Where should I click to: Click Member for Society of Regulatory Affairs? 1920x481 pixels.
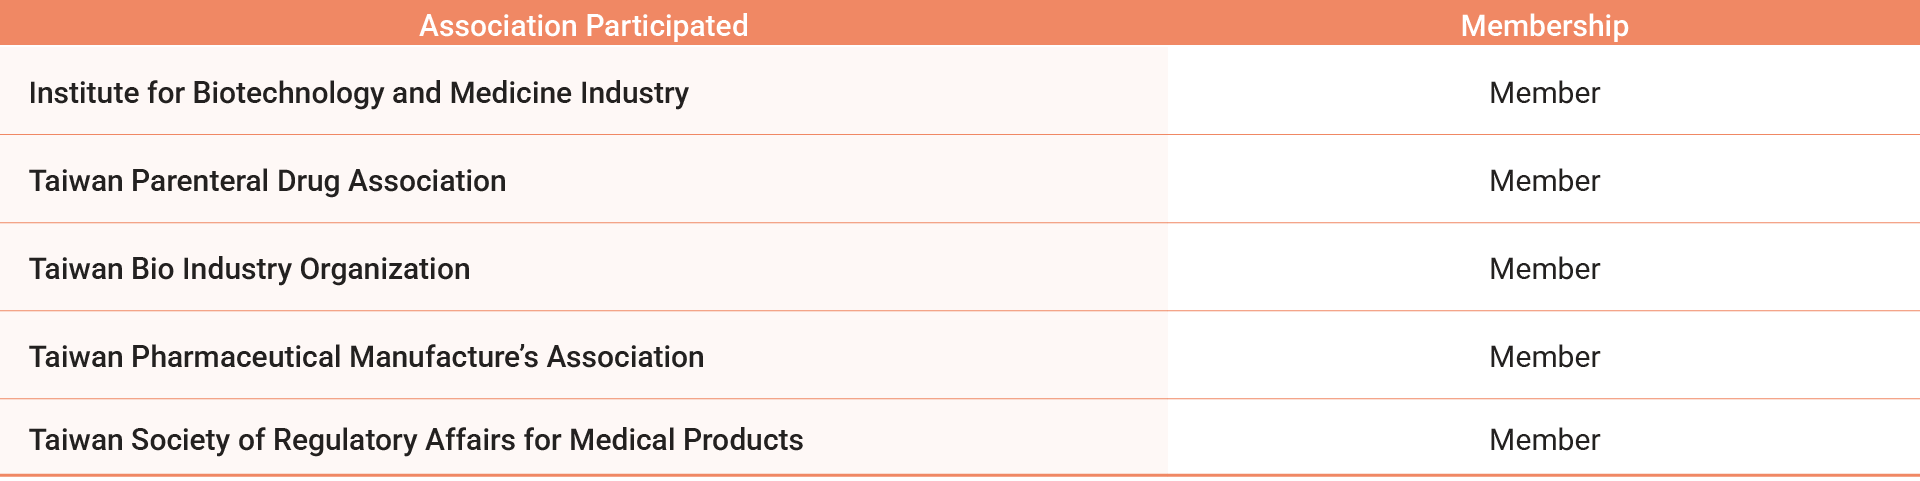coord(1544,440)
